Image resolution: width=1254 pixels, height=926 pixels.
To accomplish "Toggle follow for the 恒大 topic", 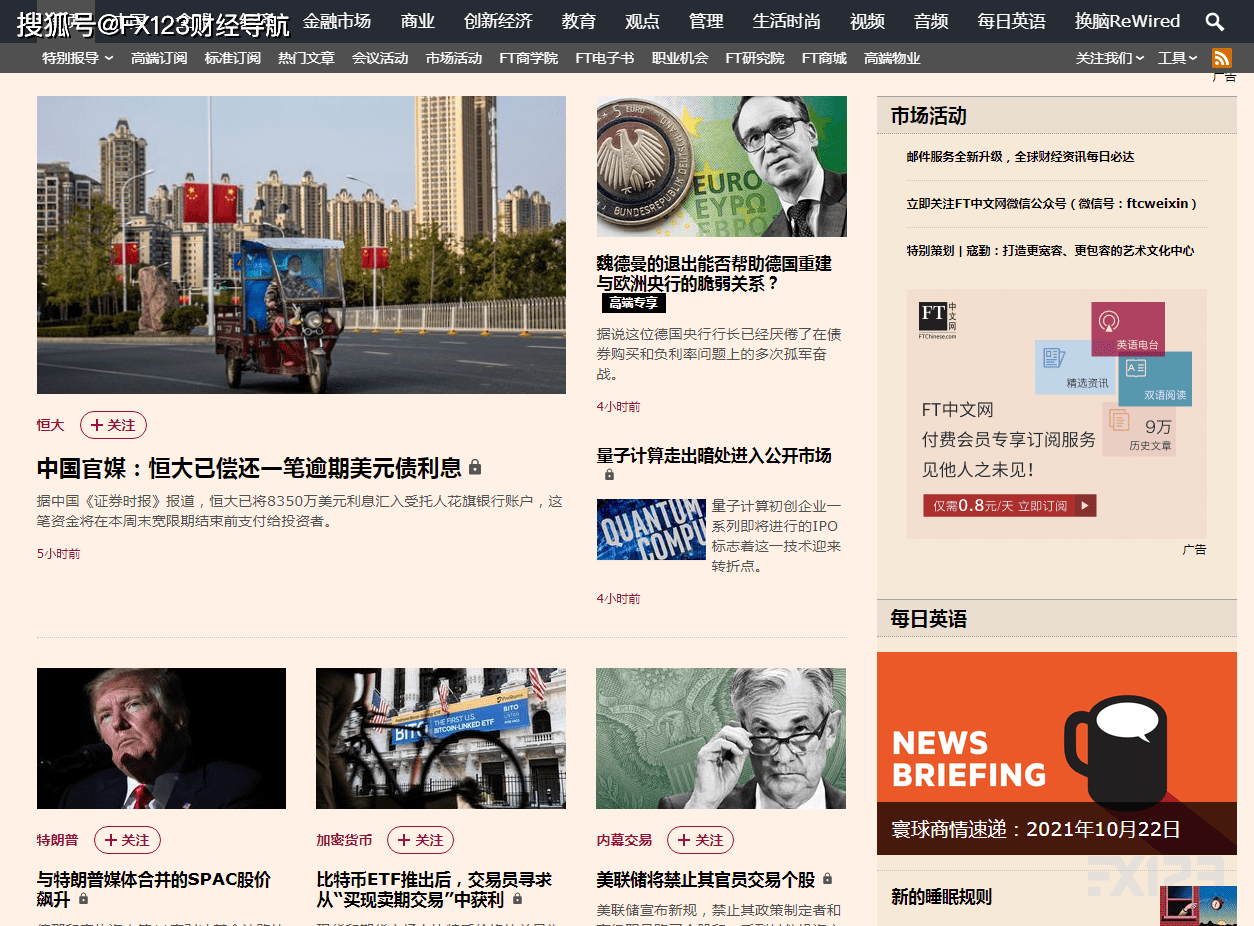I will 113,425.
